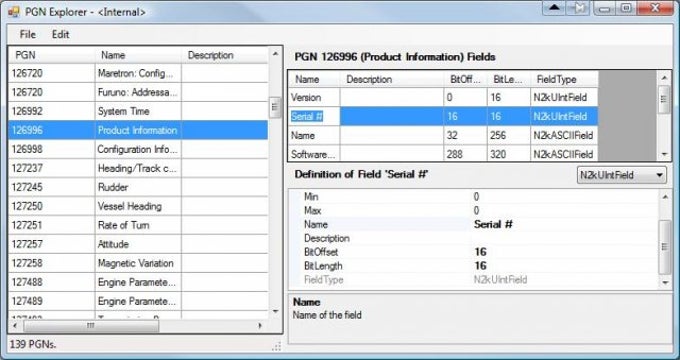Click the property grid scroll-down arrow

[x=665, y=282]
